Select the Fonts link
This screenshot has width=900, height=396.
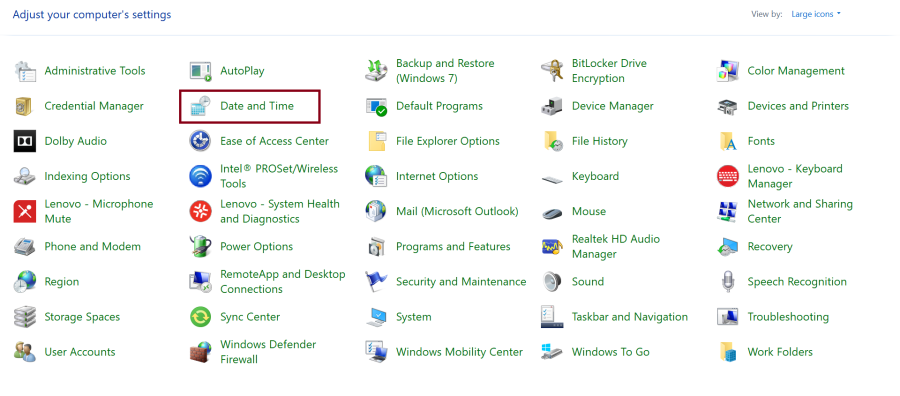(761, 141)
